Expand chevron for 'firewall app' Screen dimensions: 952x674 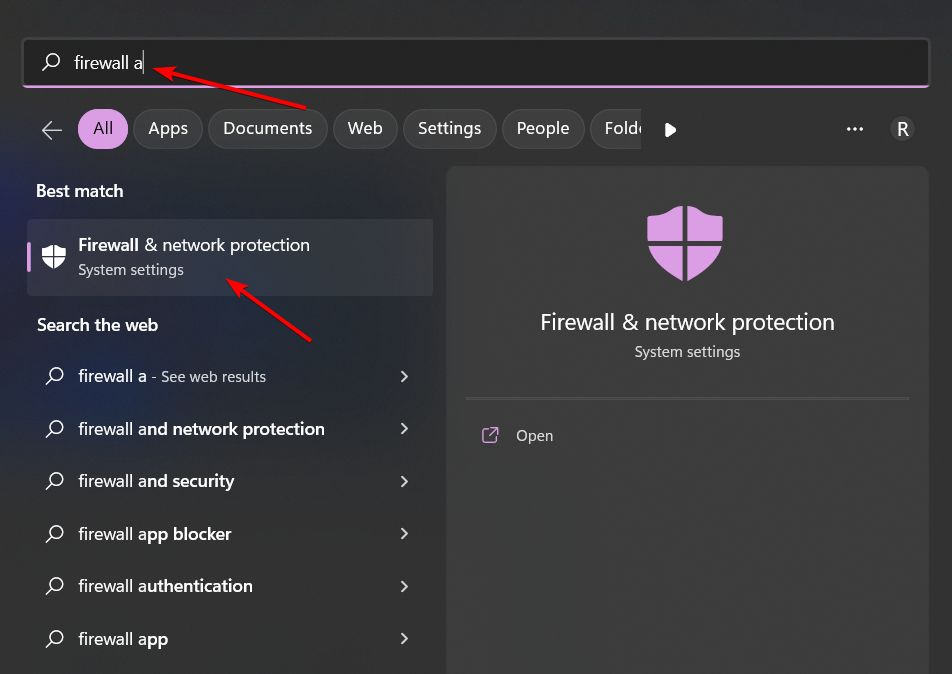point(404,638)
